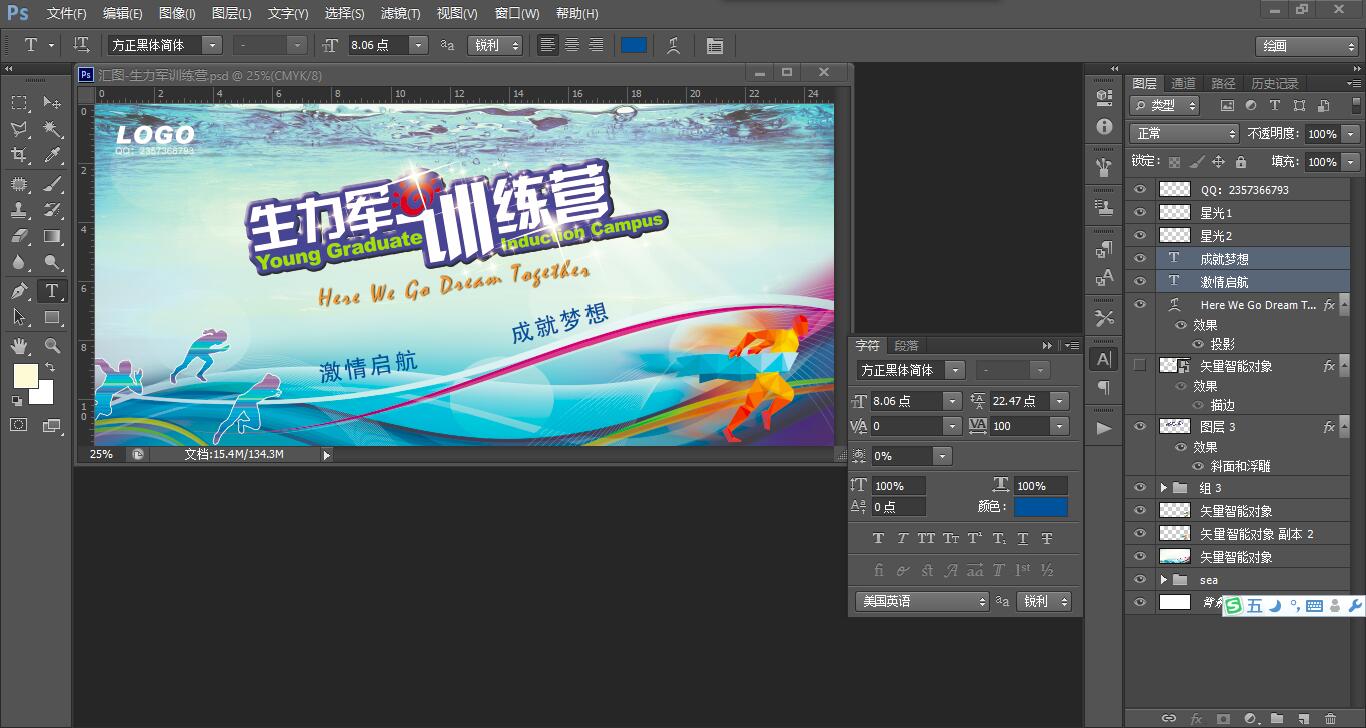Open the foreground color picker
Image resolution: width=1366 pixels, height=728 pixels.
[x=25, y=376]
